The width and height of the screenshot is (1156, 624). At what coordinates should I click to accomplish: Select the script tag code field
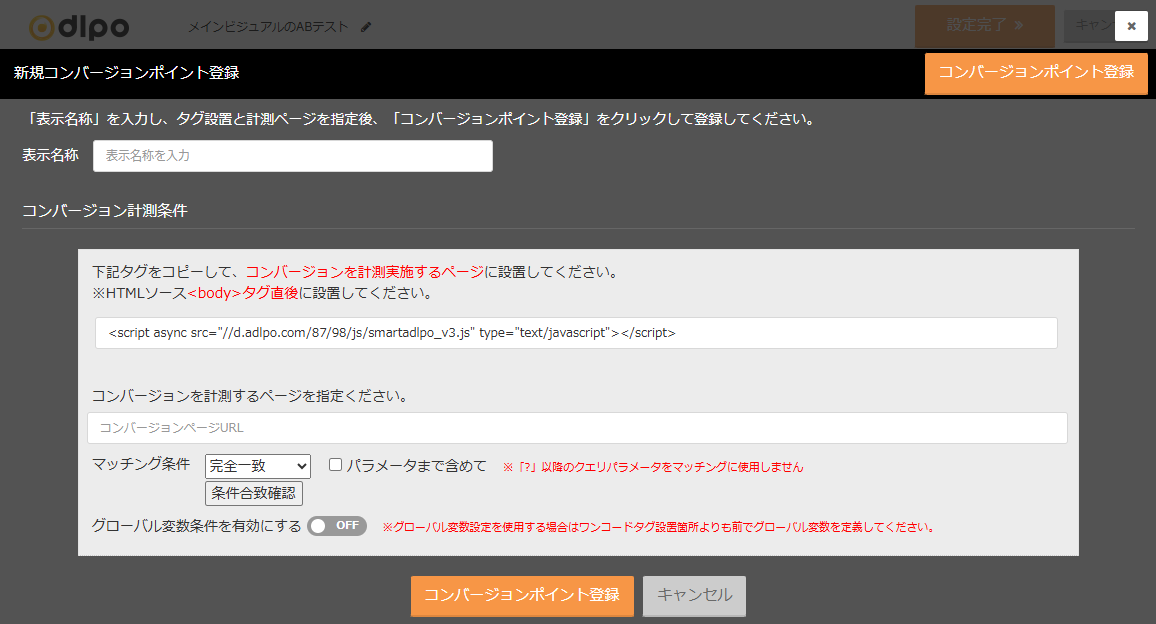576,333
